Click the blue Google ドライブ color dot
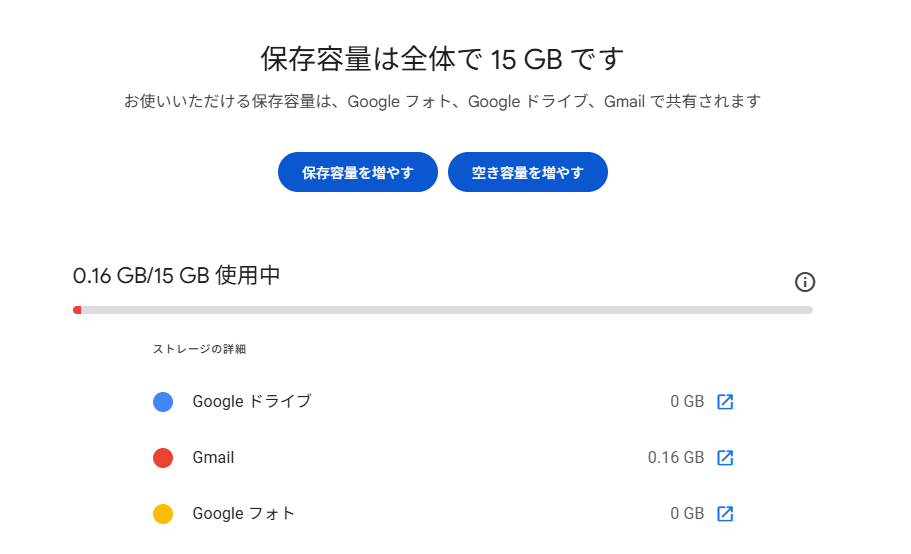 tap(163, 402)
